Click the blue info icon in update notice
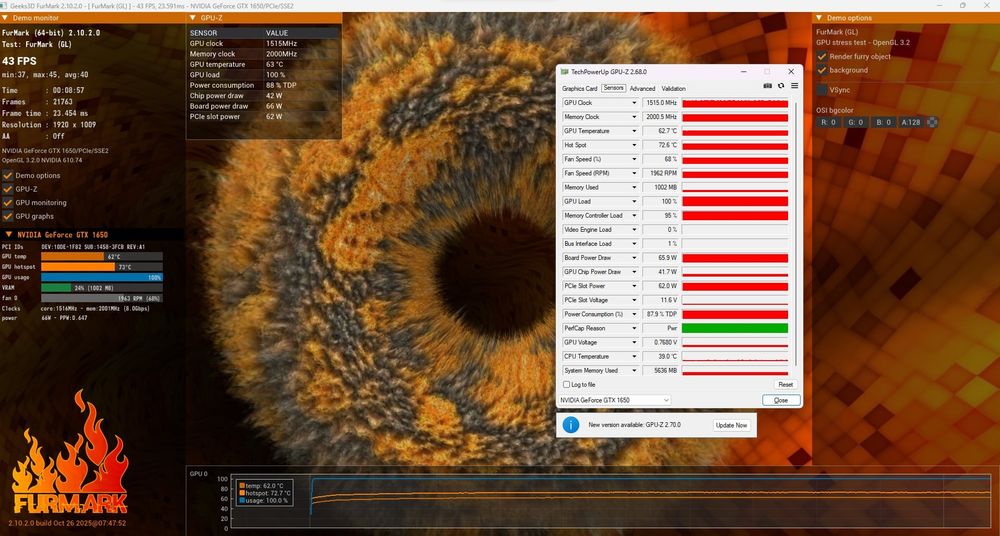 click(571, 424)
